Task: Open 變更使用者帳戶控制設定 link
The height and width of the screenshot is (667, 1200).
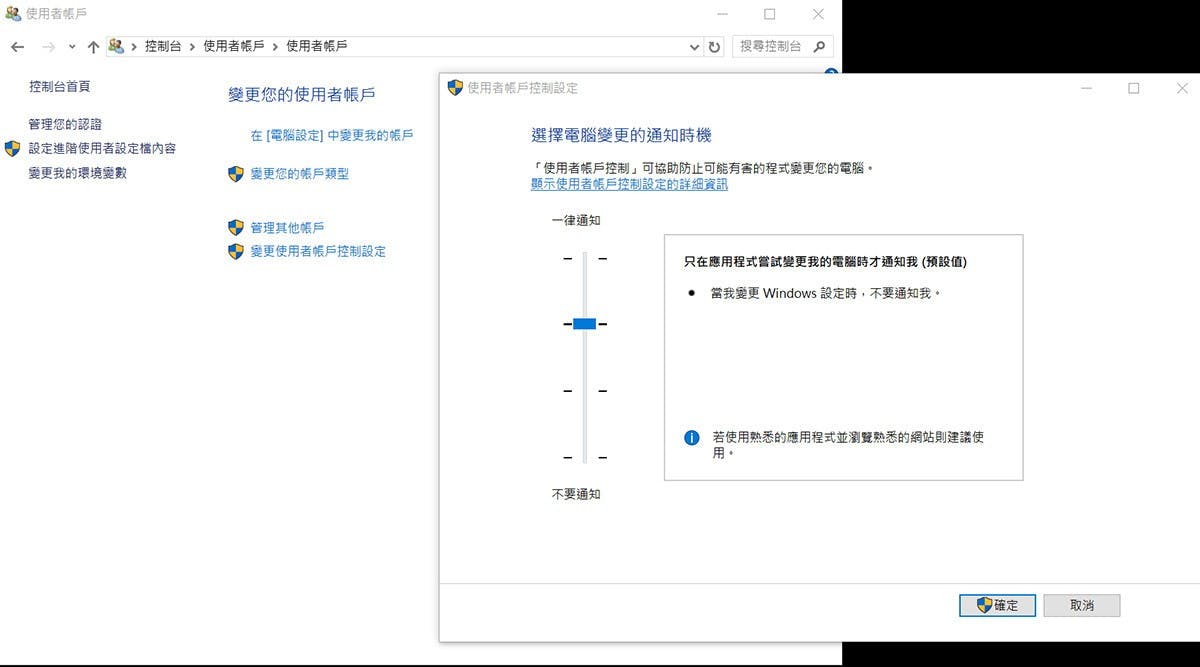Action: point(318,252)
